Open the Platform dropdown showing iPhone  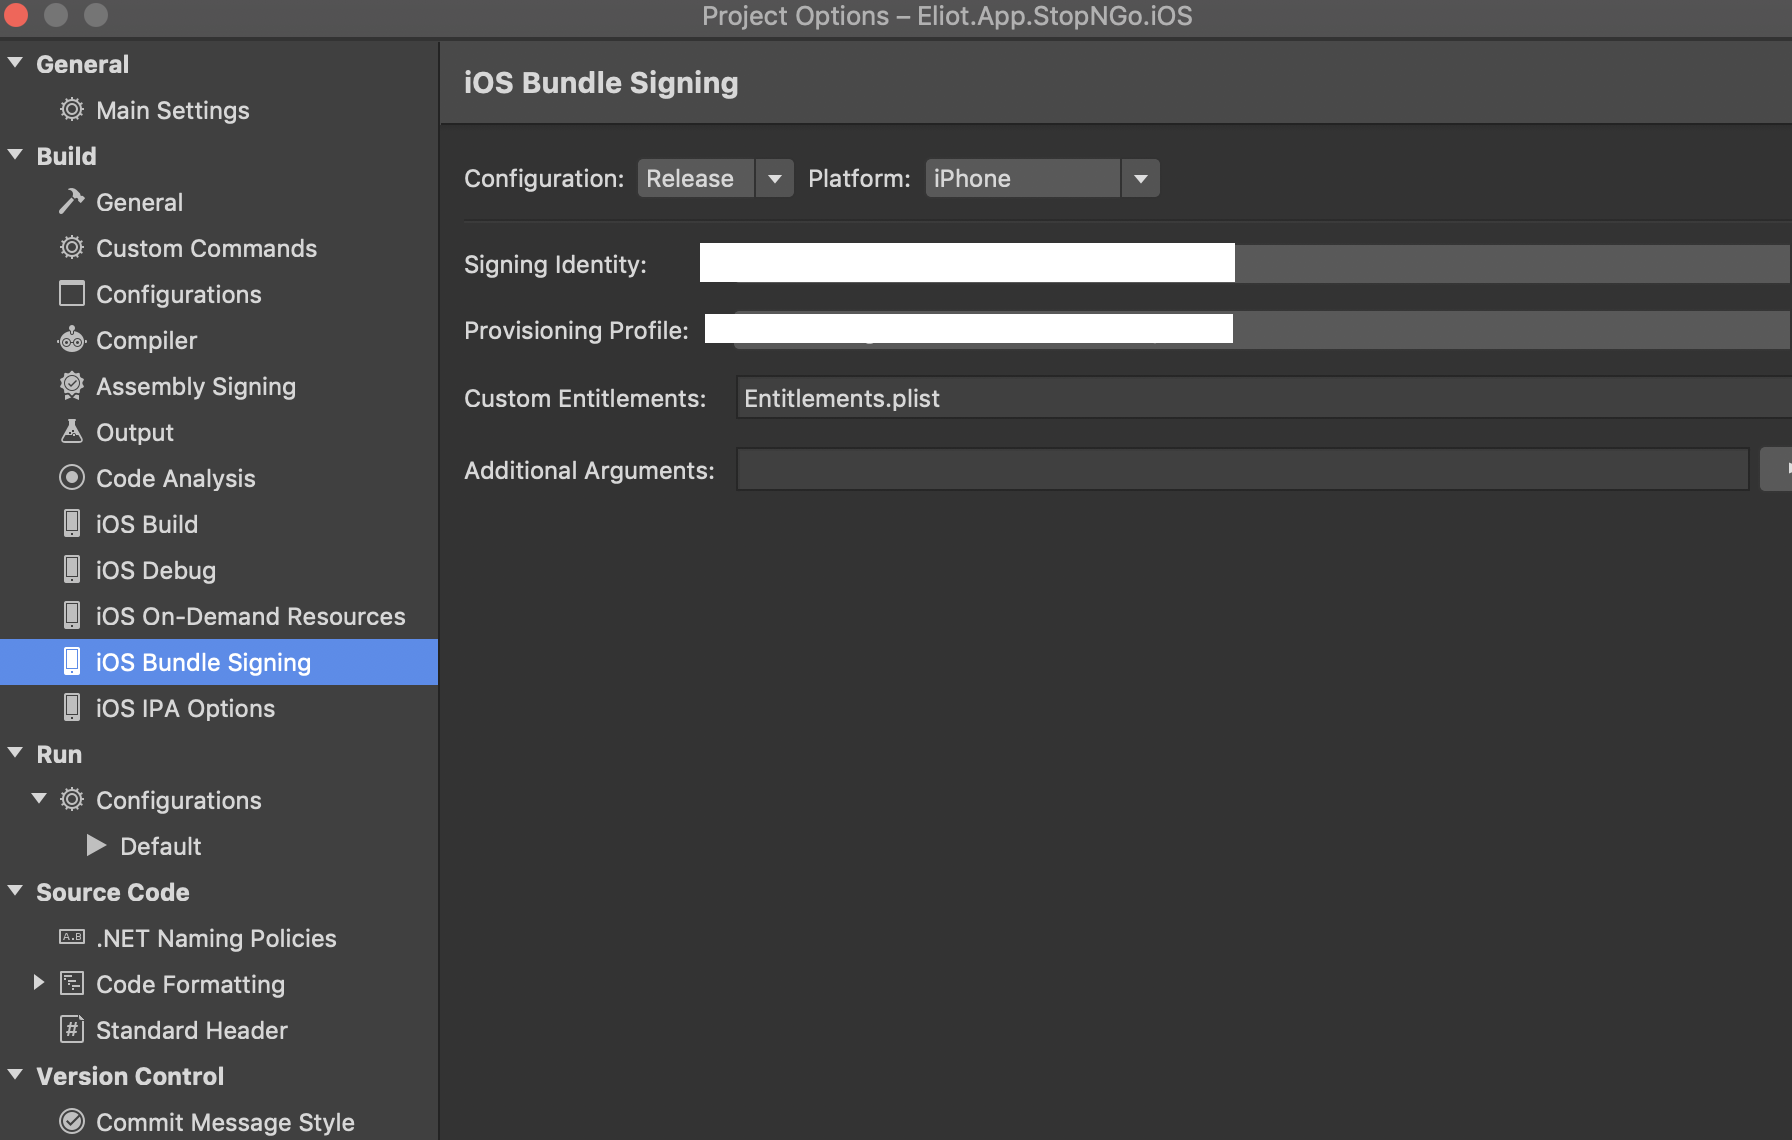pos(1042,179)
